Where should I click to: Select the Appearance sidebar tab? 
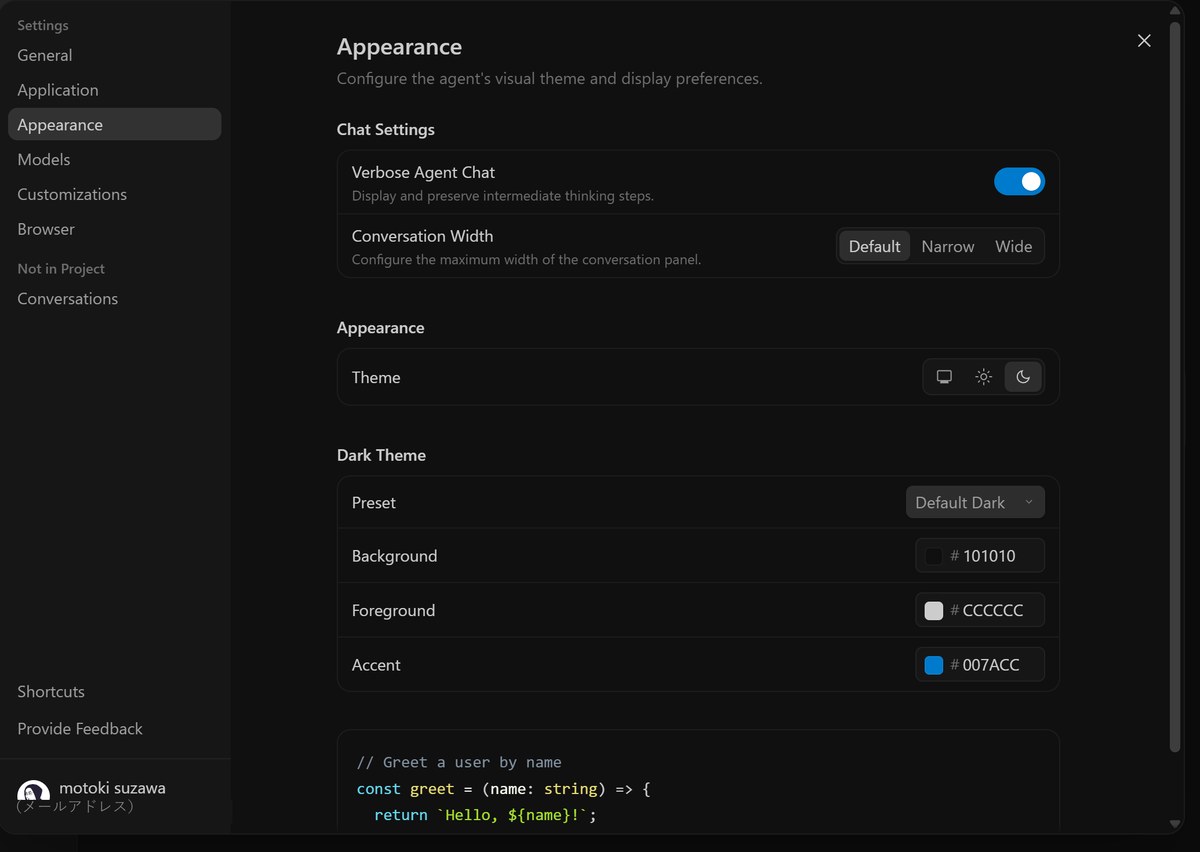114,124
